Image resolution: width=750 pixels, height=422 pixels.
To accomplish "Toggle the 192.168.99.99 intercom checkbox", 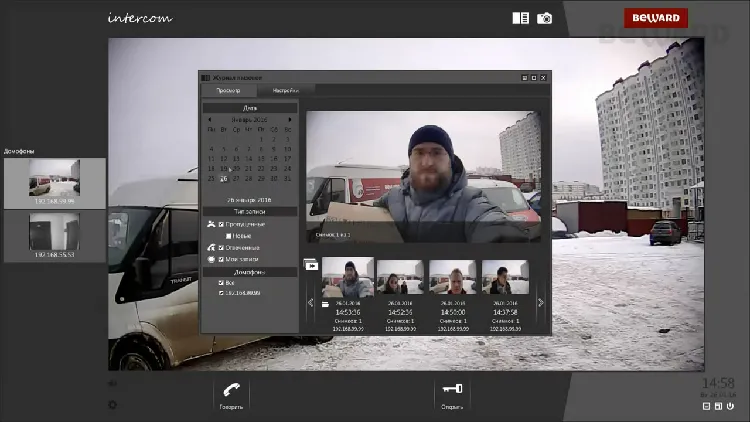I will [x=221, y=293].
